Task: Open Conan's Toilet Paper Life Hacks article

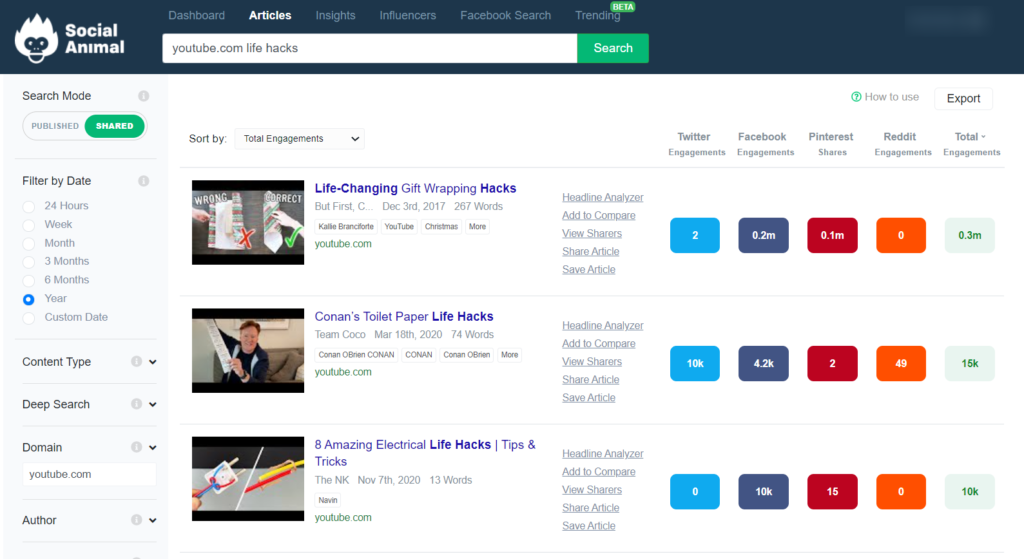Action: (x=404, y=316)
